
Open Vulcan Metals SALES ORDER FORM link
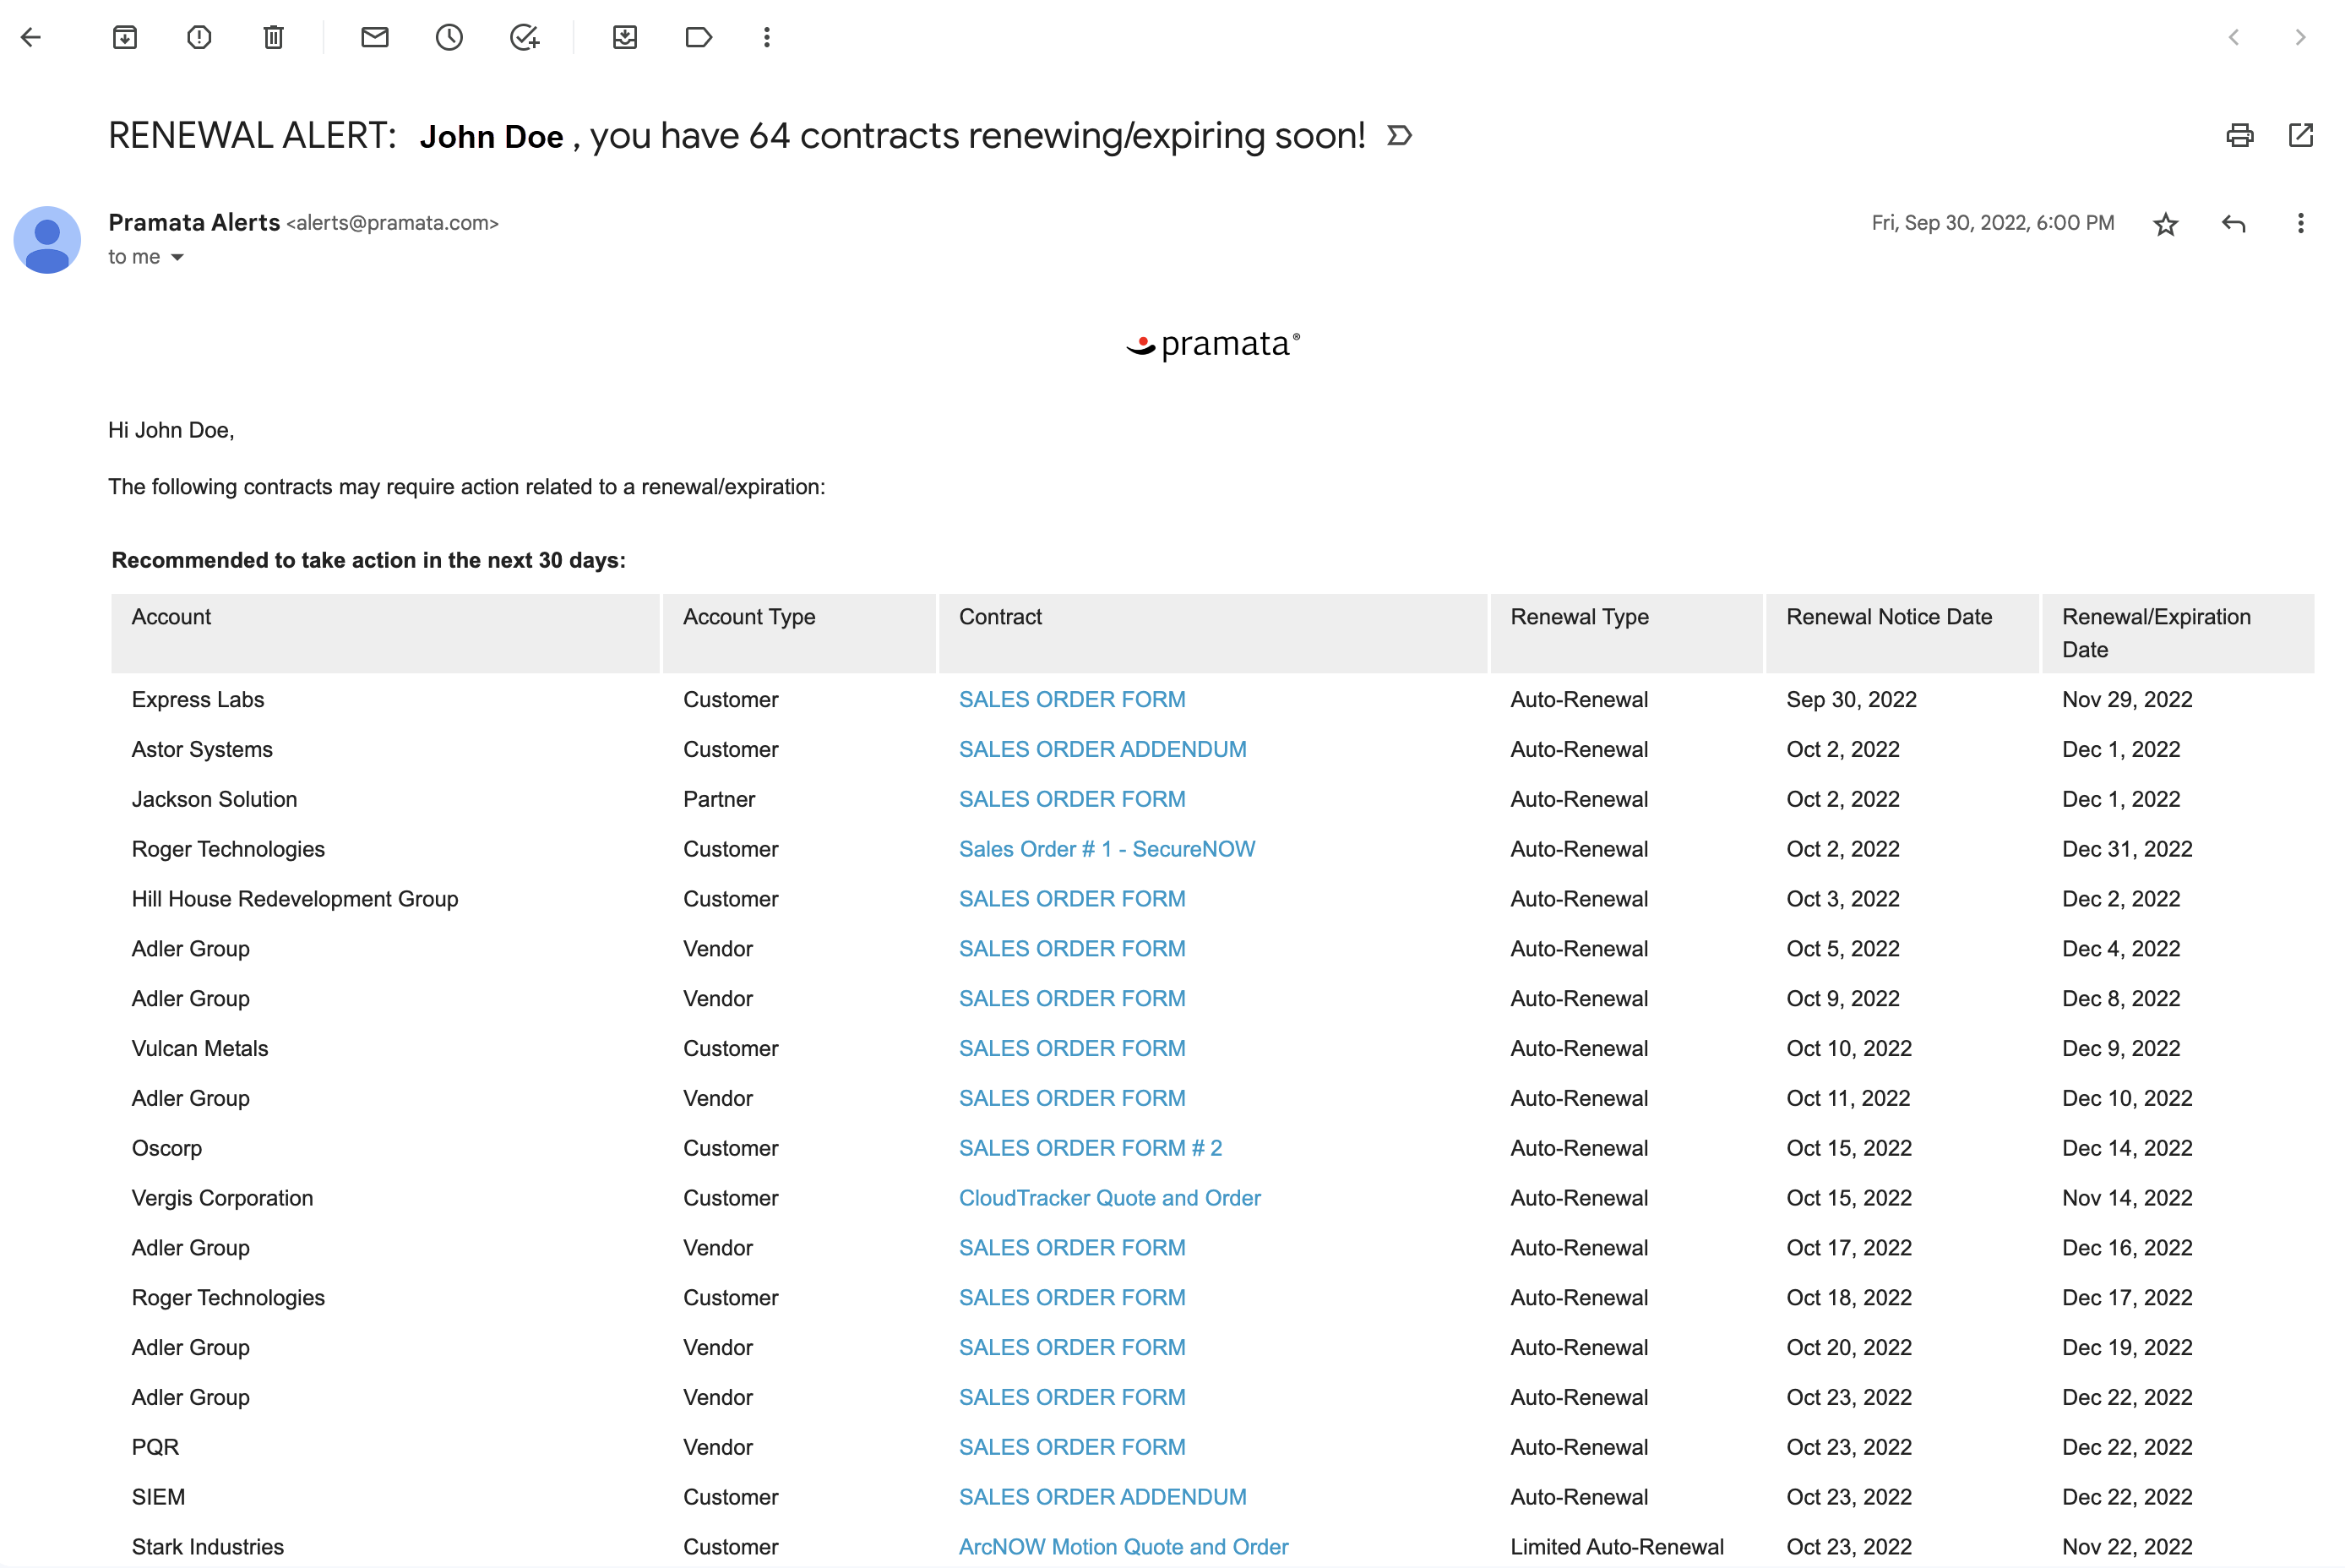click(x=1072, y=1049)
